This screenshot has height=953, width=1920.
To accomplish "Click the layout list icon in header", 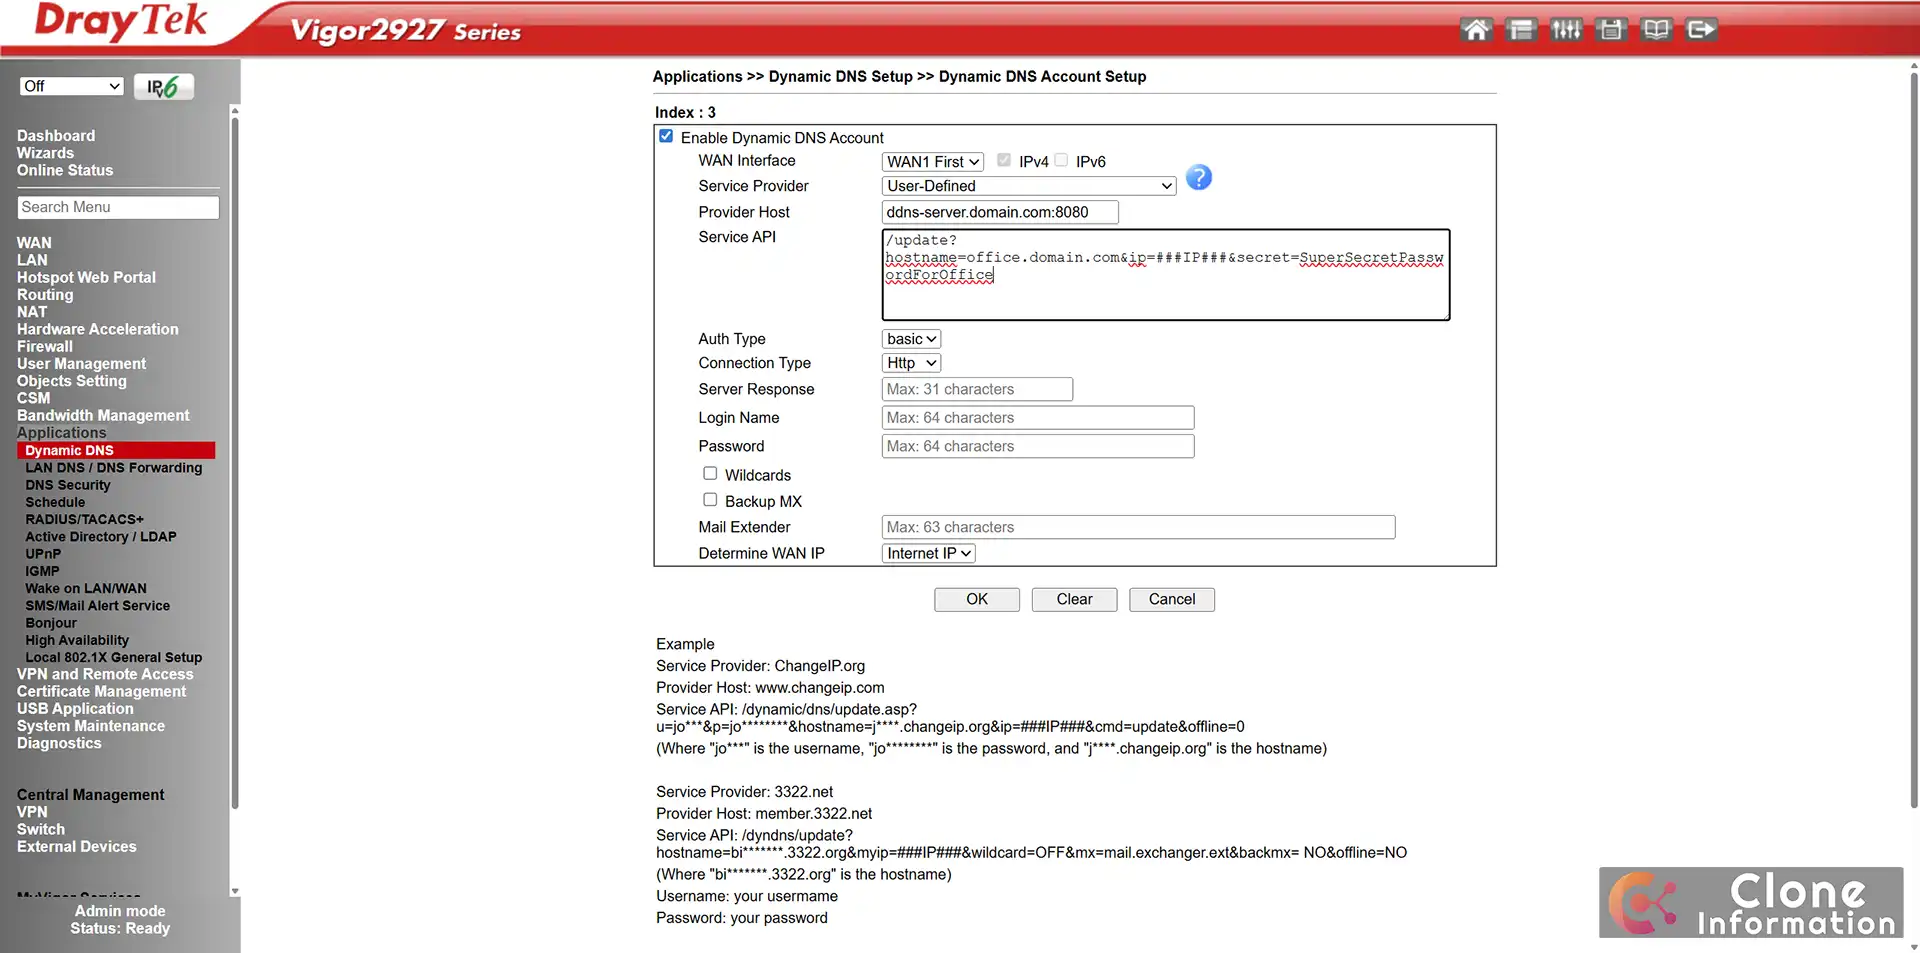I will coord(1521,30).
